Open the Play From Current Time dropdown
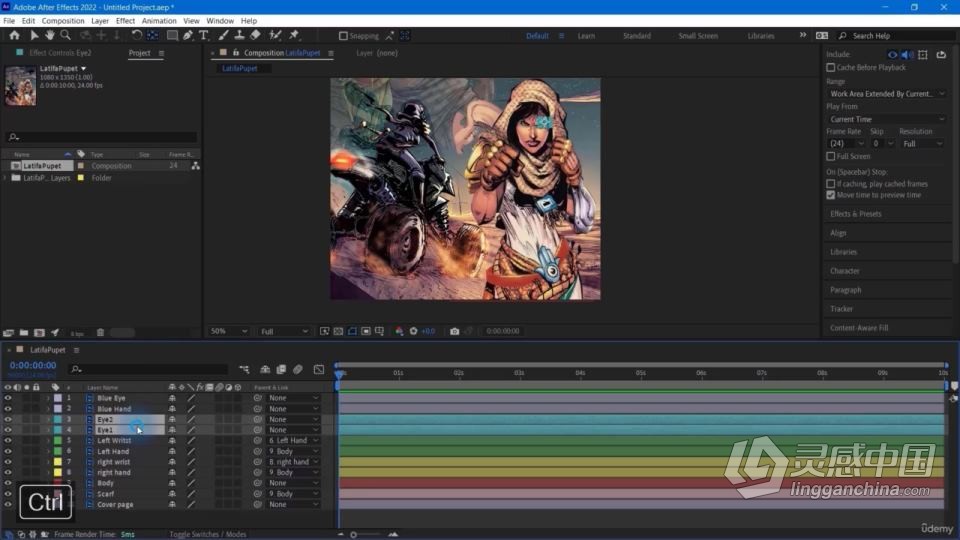The width and height of the screenshot is (960, 540). coord(887,119)
